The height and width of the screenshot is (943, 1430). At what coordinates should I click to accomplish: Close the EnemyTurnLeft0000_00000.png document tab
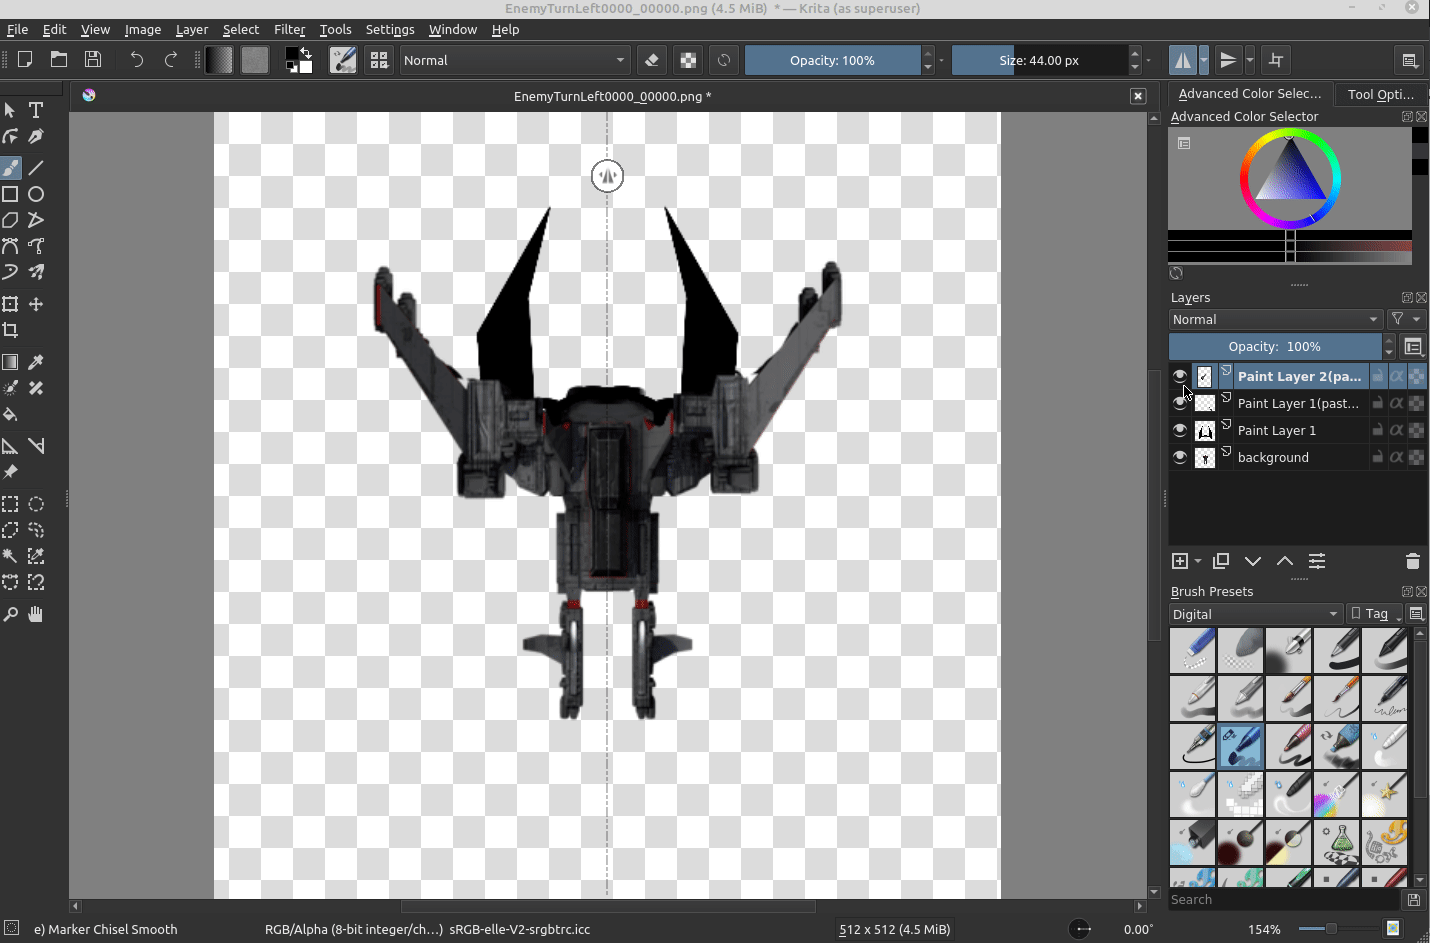[1138, 96]
